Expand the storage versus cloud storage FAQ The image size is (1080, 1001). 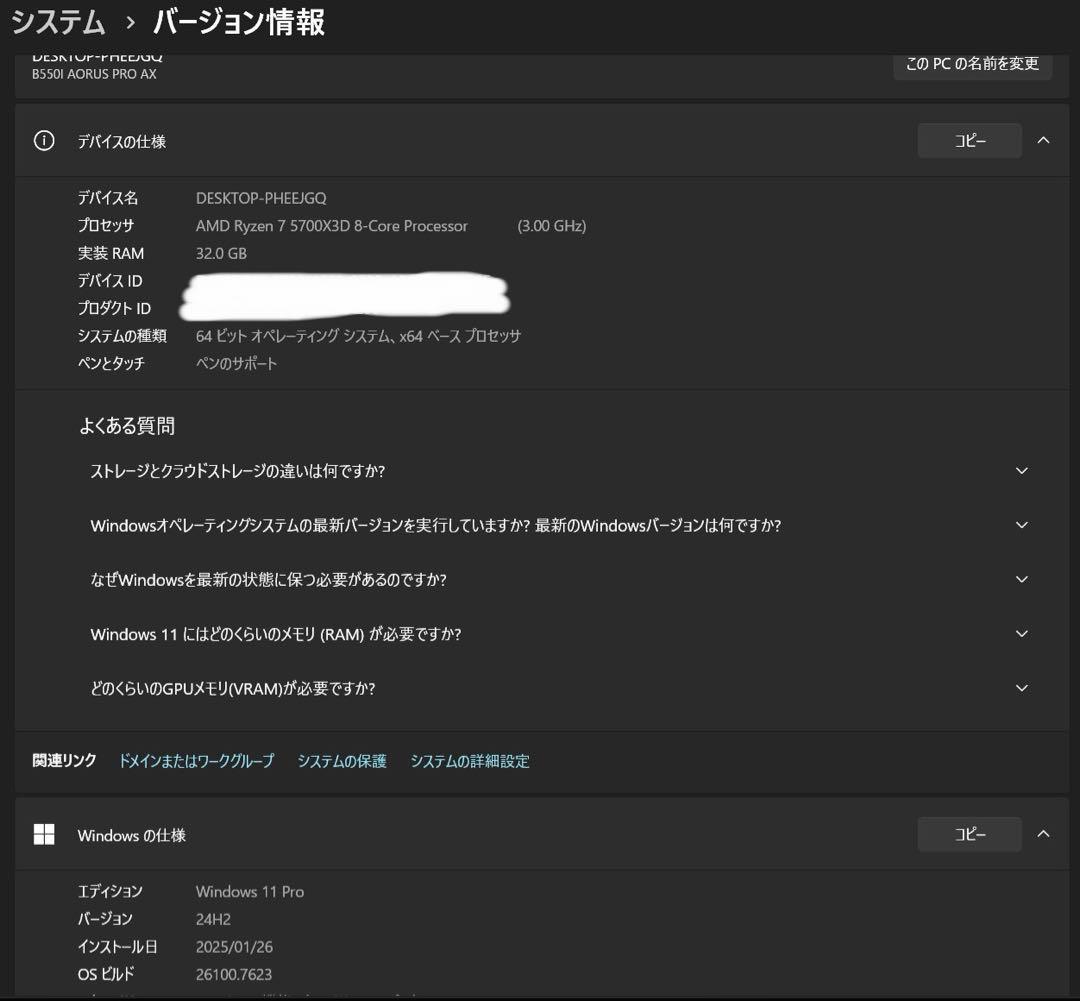pyautogui.click(x=1021, y=470)
